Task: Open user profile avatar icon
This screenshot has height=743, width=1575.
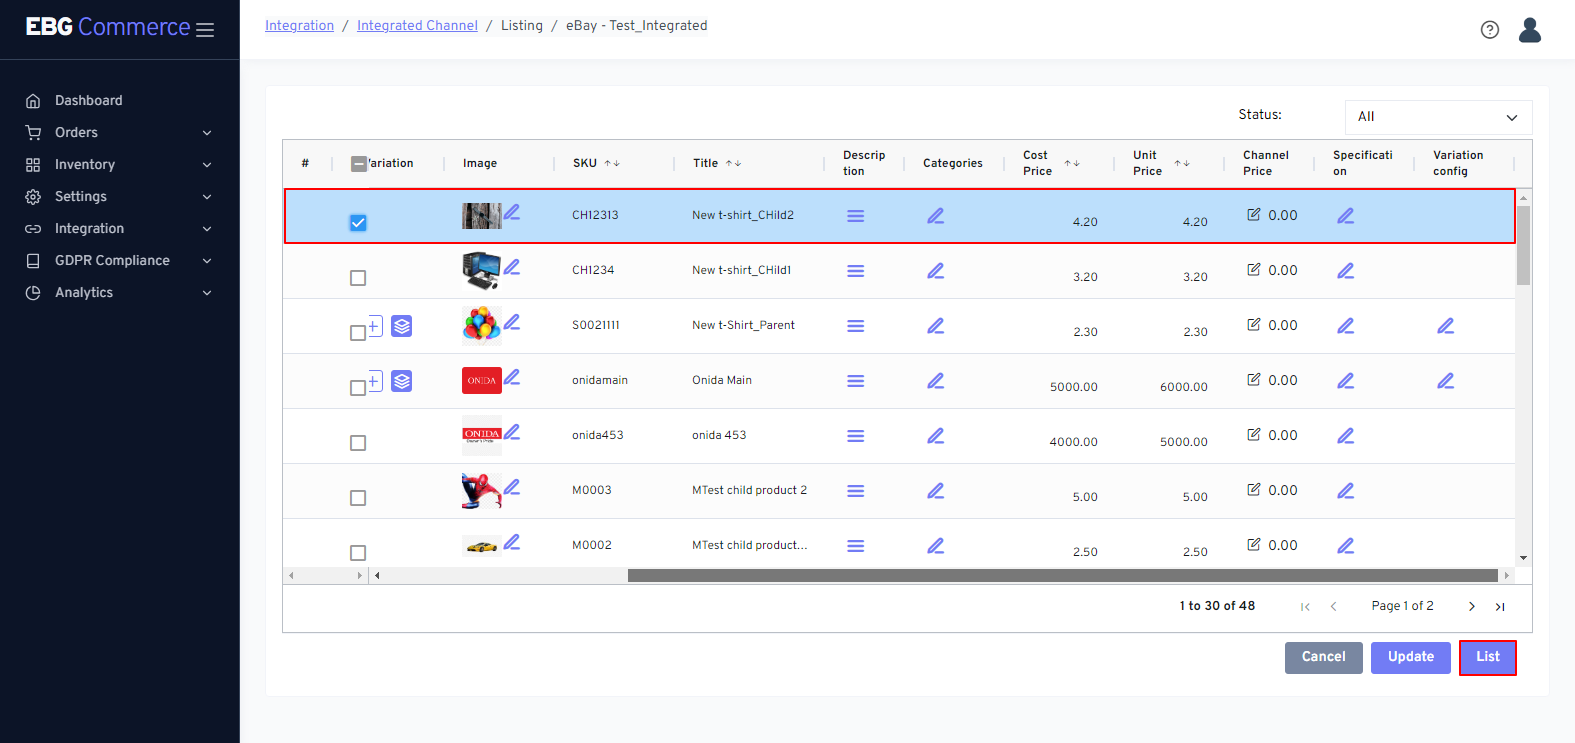Action: click(1529, 30)
